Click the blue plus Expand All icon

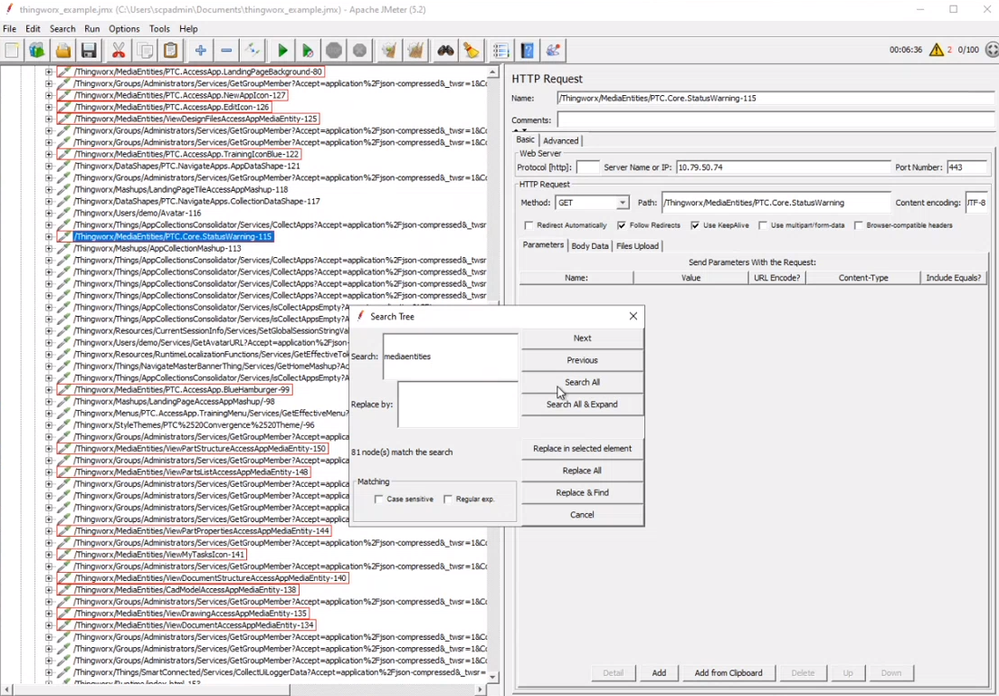201,50
